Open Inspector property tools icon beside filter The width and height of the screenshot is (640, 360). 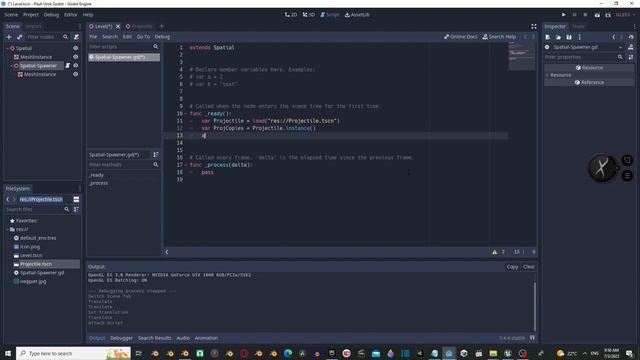tap(631, 57)
